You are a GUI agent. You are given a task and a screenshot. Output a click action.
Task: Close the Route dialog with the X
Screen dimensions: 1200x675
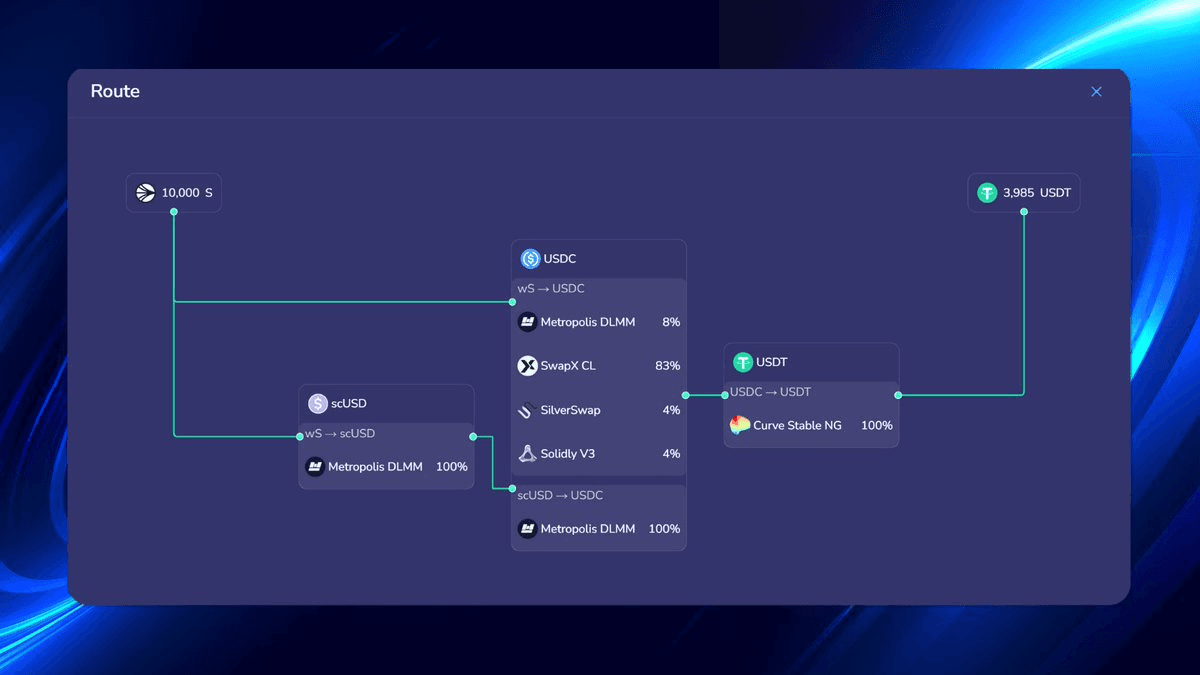coord(1096,91)
